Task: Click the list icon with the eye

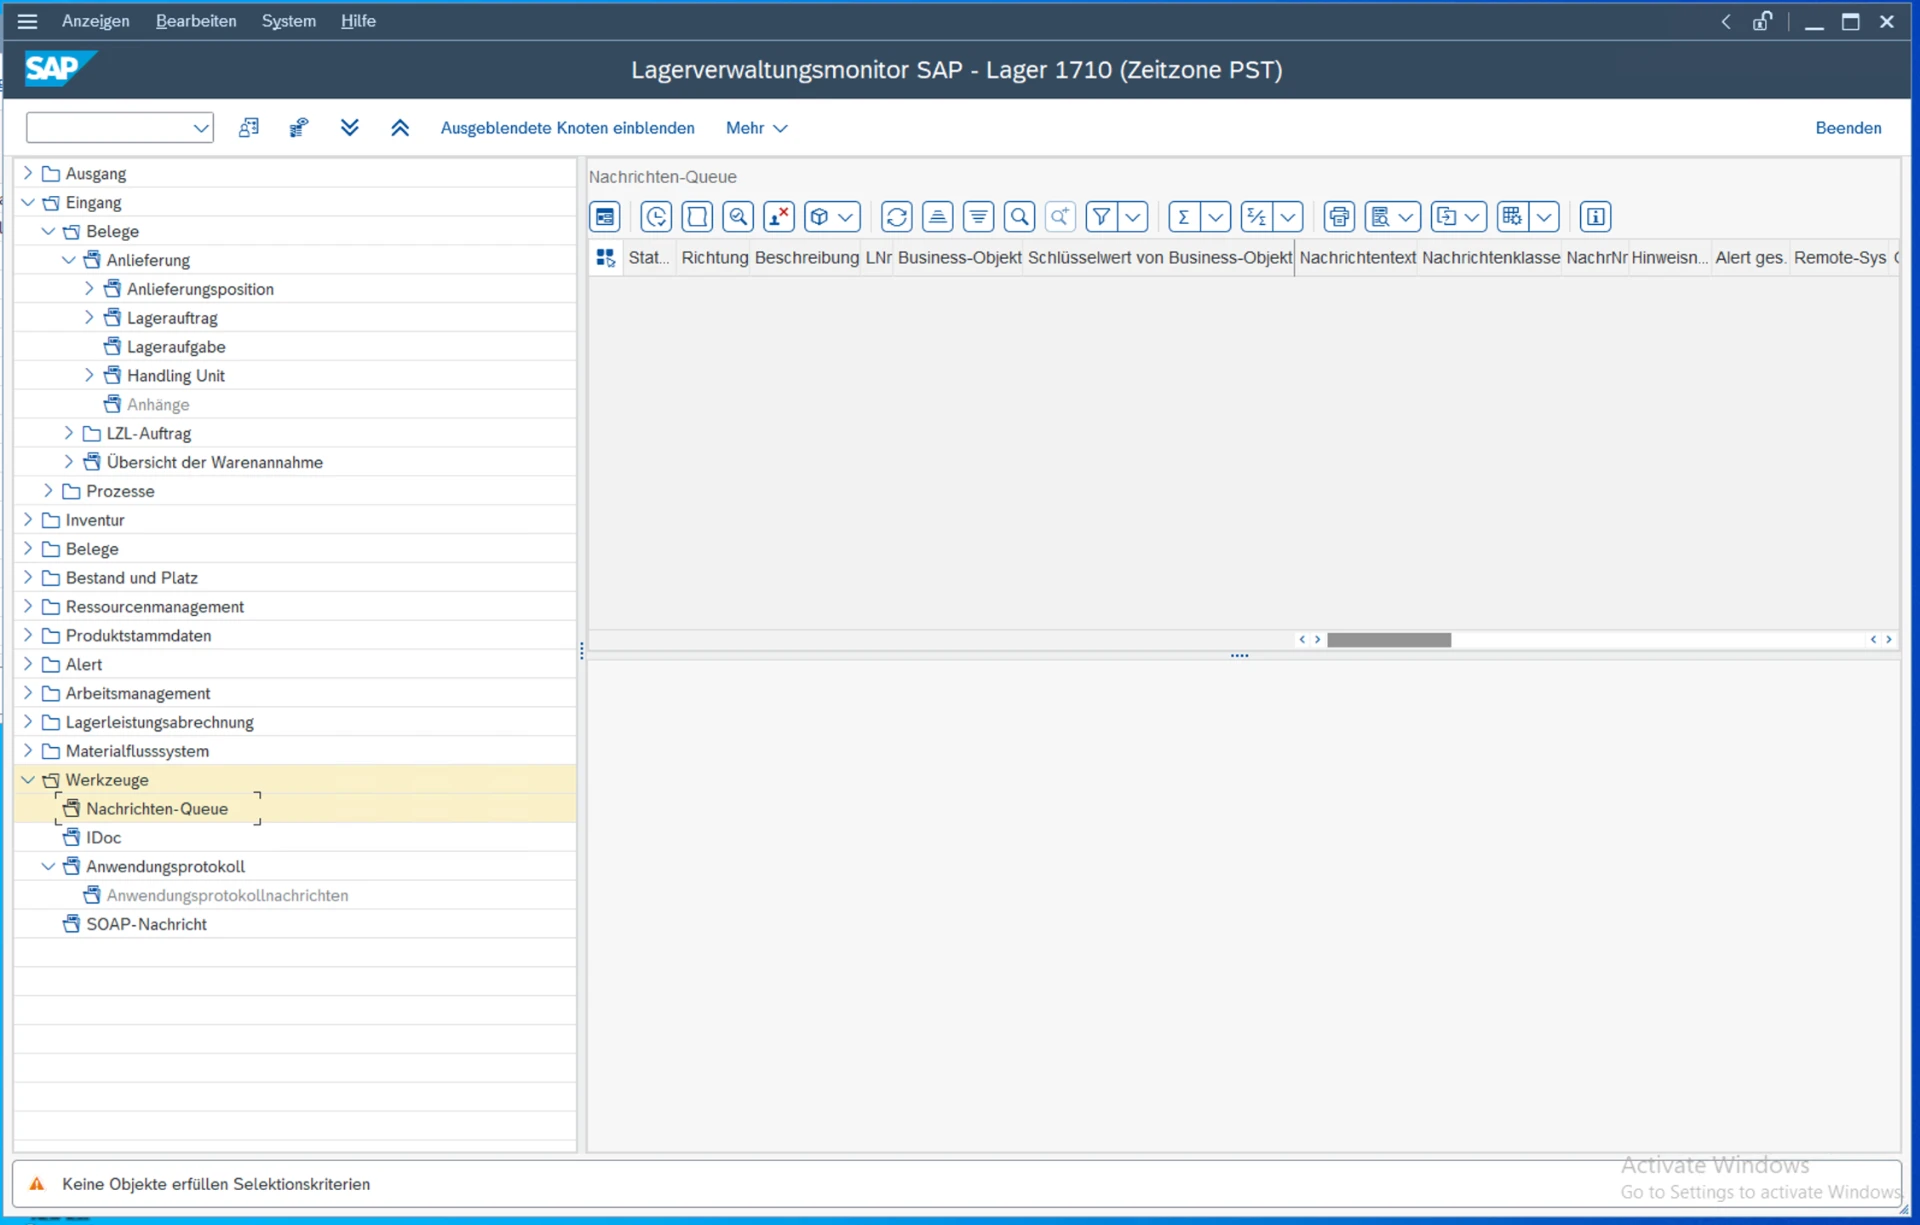Action: pyautogui.click(x=299, y=128)
